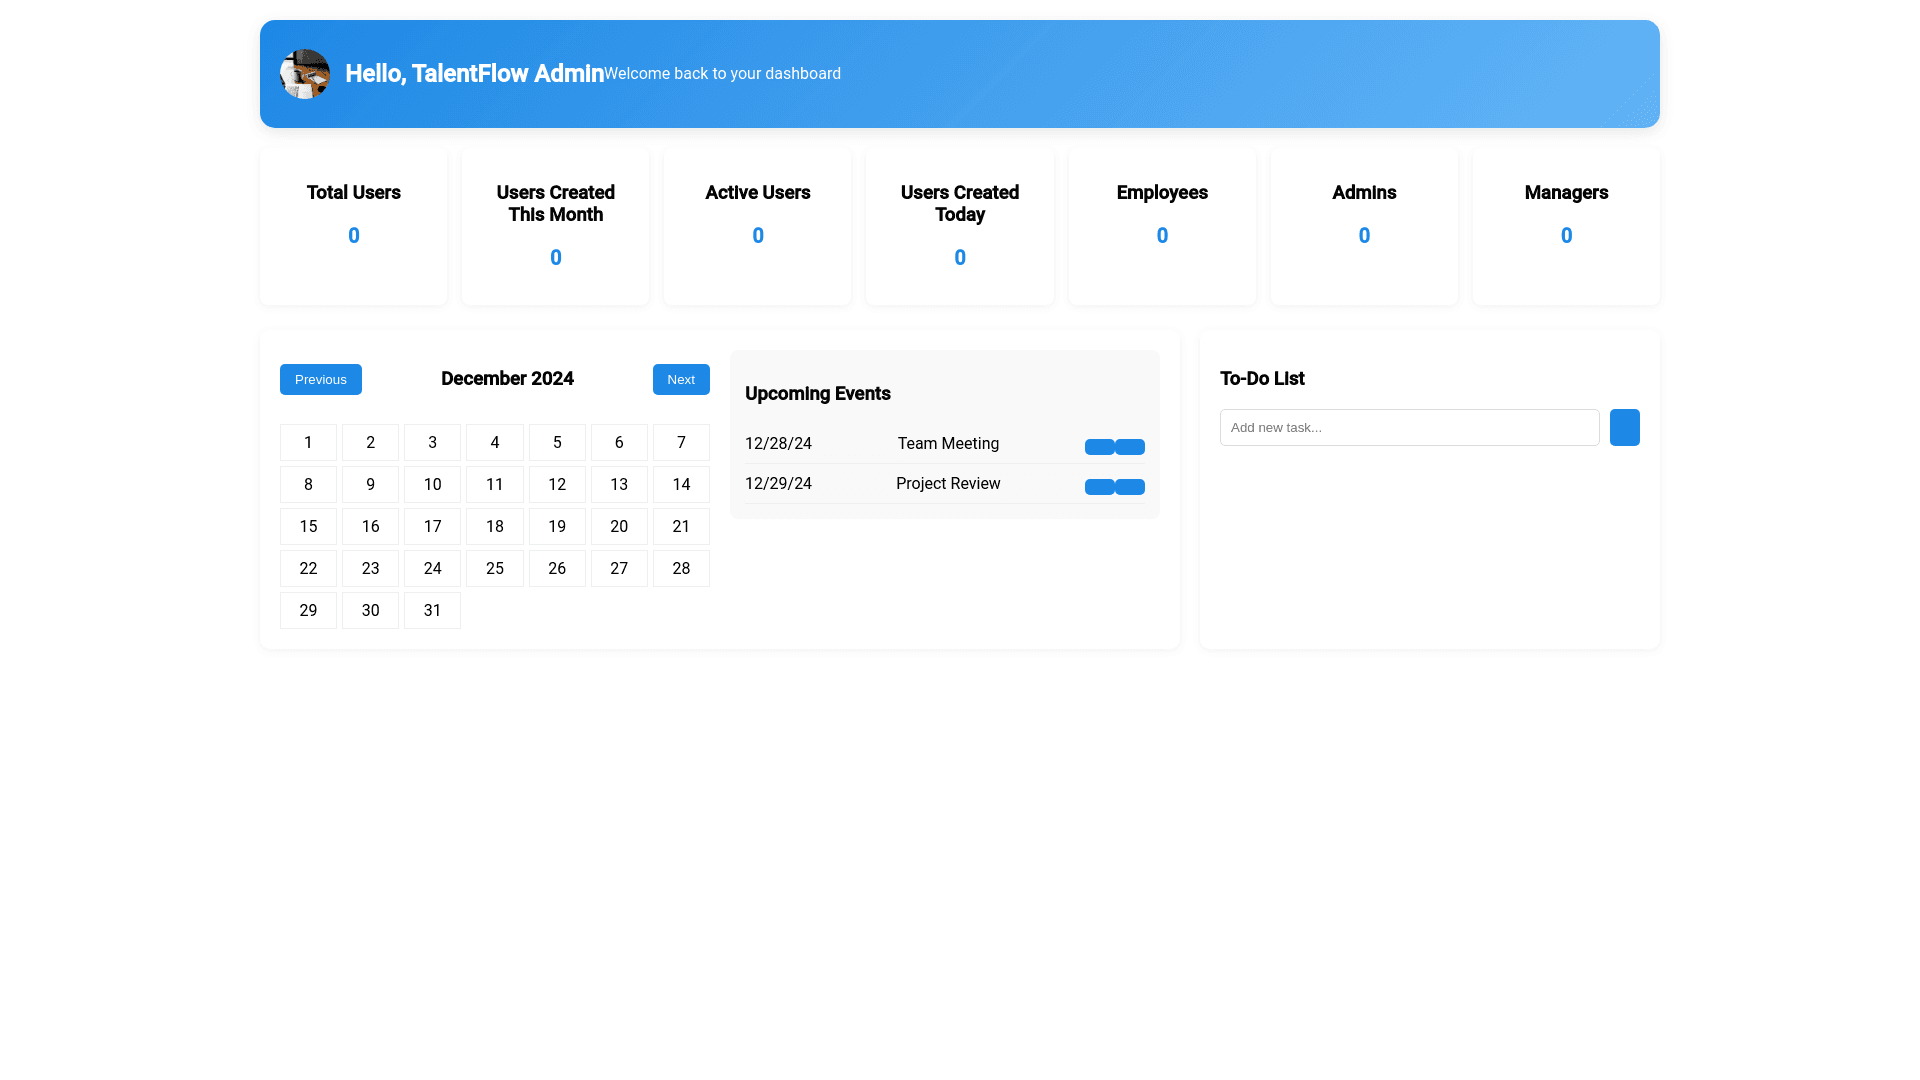Focus the Add new task field
Viewport: 1920px width, 1080px height.
(1409, 428)
